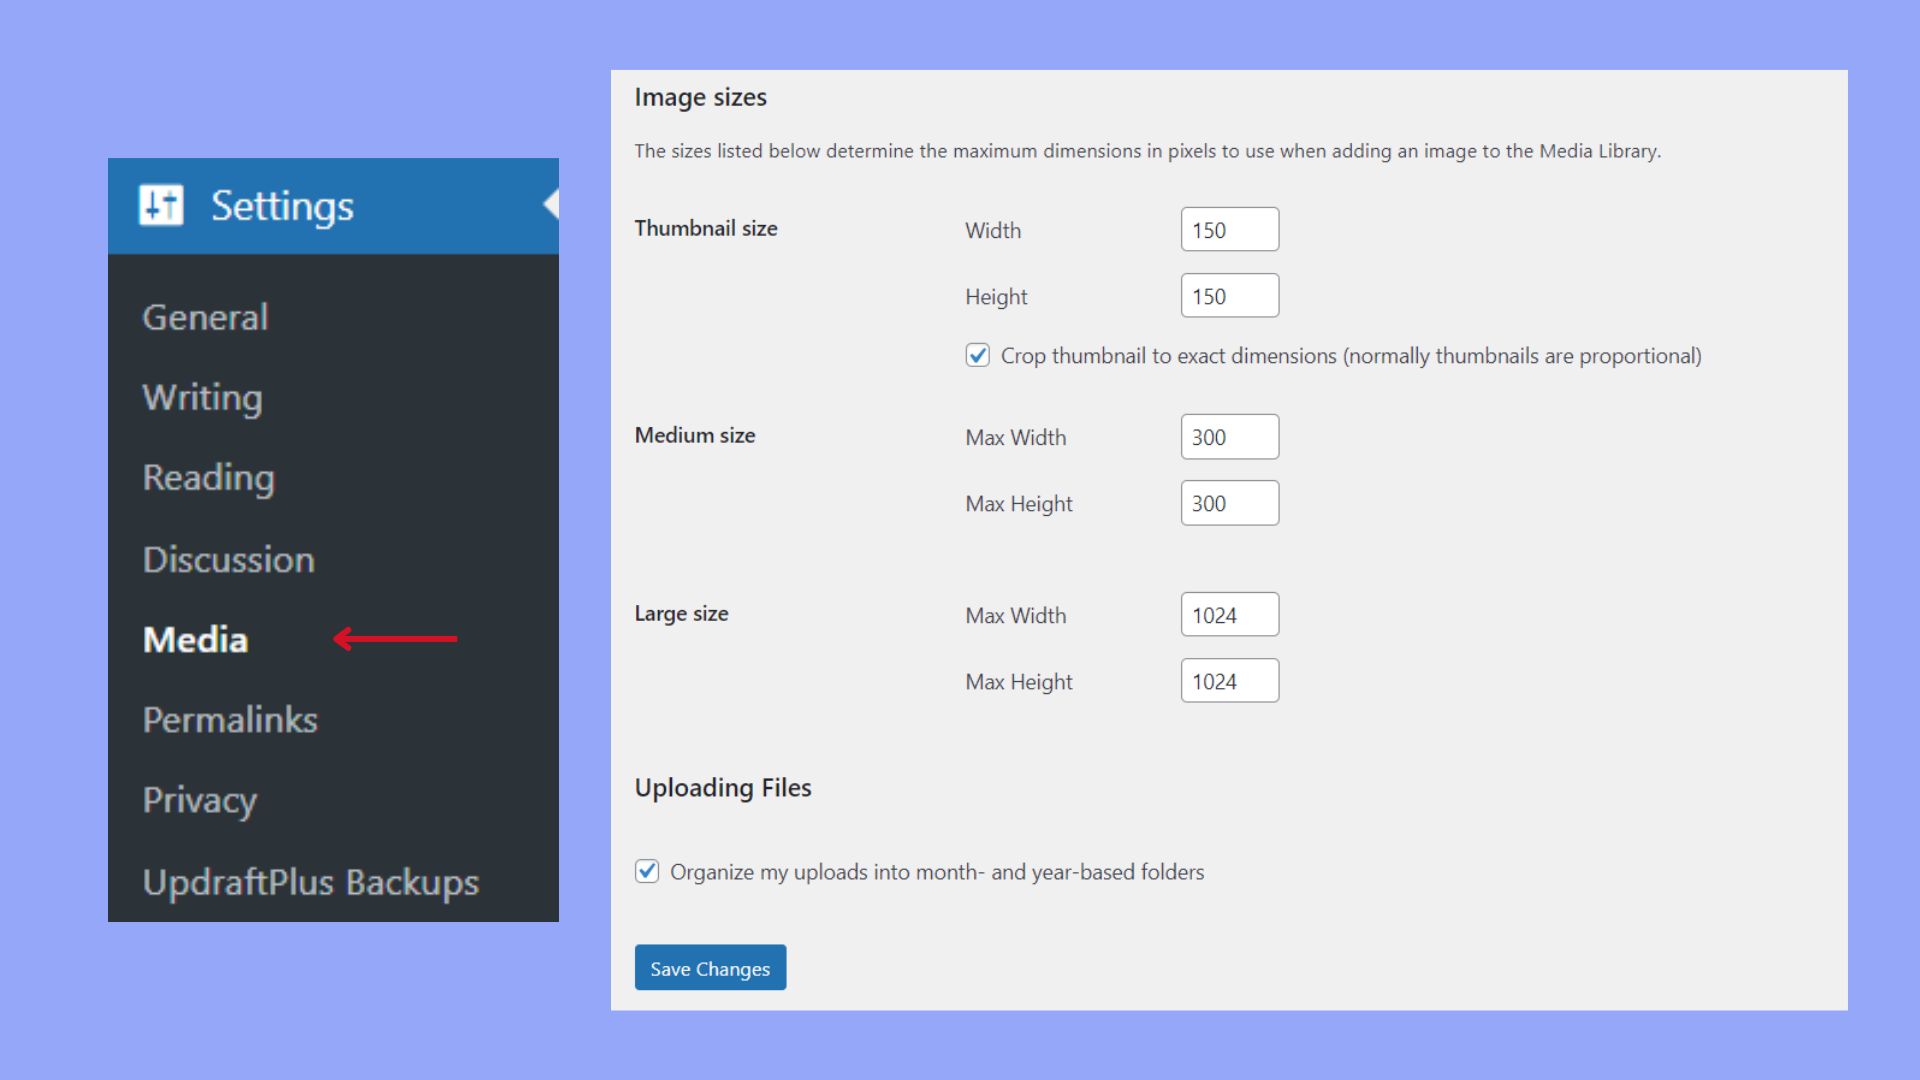Select Reading from the settings menu

(x=208, y=478)
